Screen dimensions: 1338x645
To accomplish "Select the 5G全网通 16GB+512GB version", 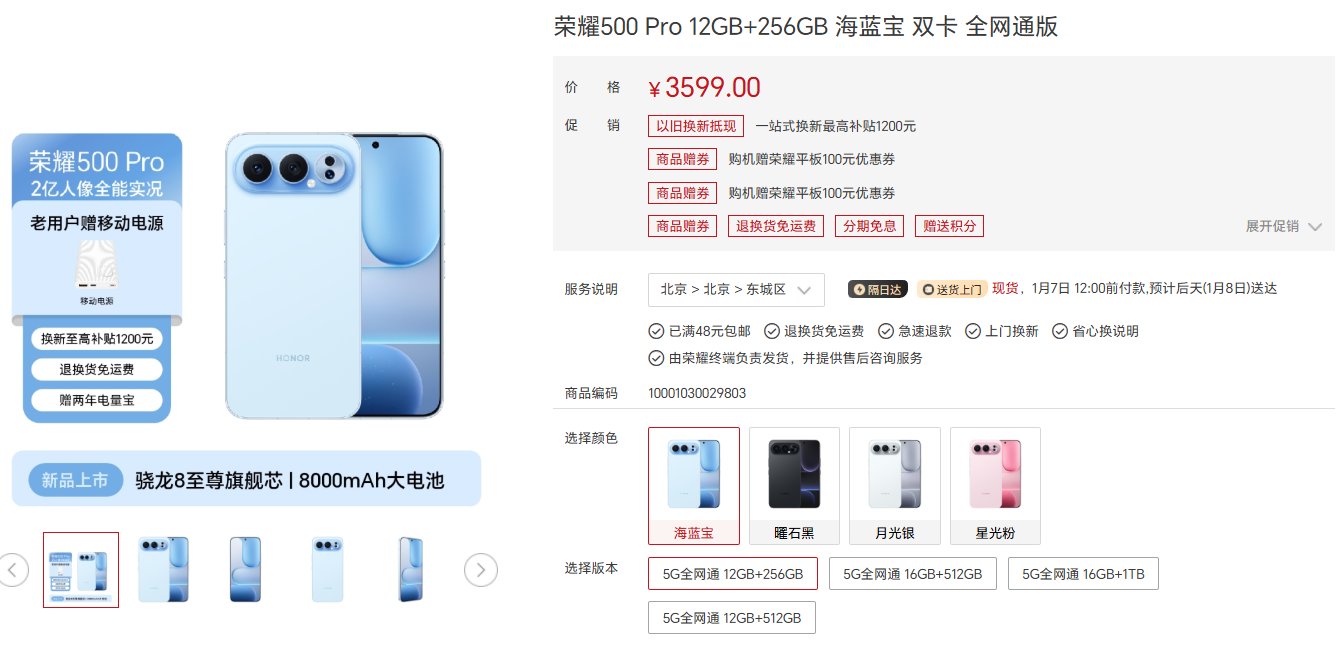I will 913,574.
